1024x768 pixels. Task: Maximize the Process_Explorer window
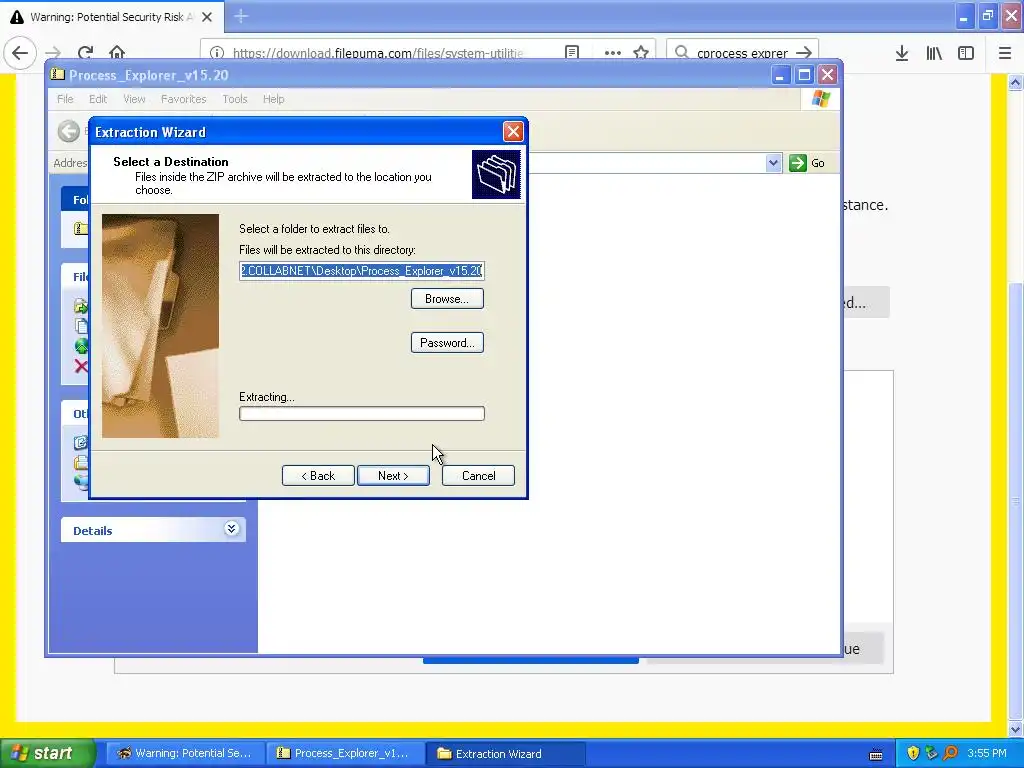click(x=805, y=75)
